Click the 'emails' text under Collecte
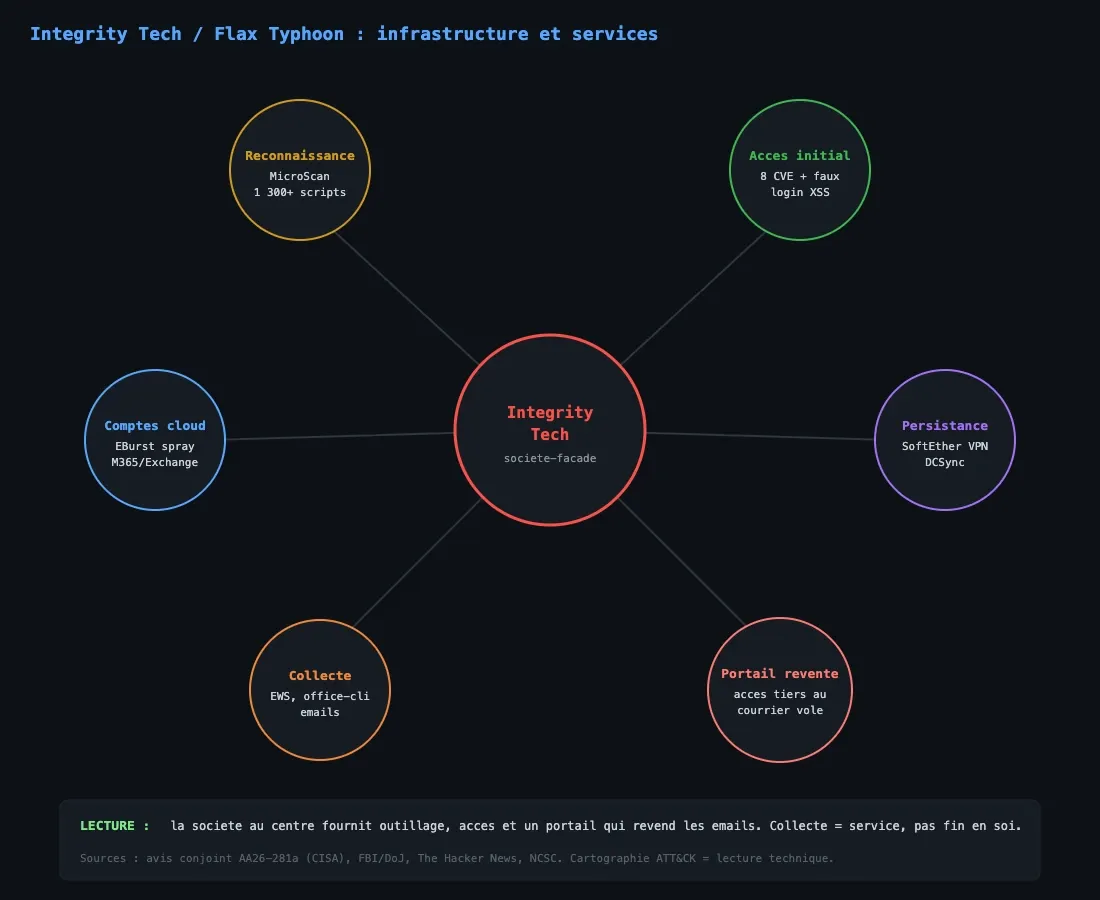 [x=320, y=712]
